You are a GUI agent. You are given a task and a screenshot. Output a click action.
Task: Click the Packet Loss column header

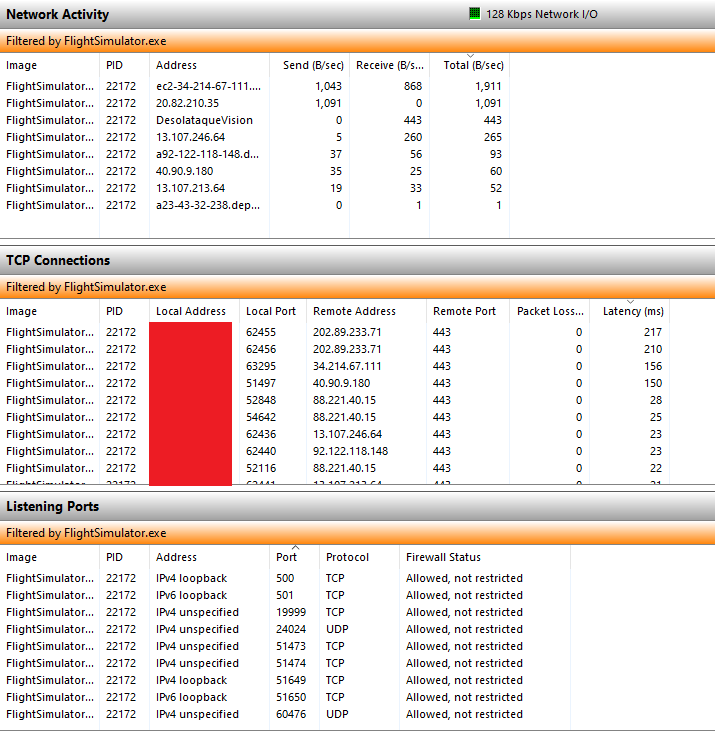tap(550, 311)
